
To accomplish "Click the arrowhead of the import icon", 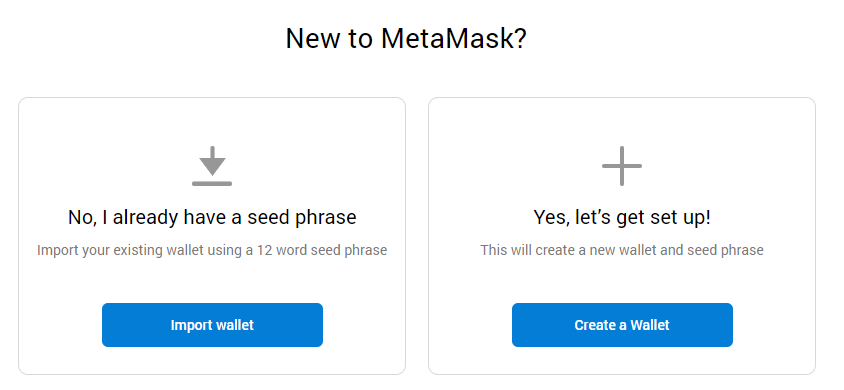I will click(212, 166).
